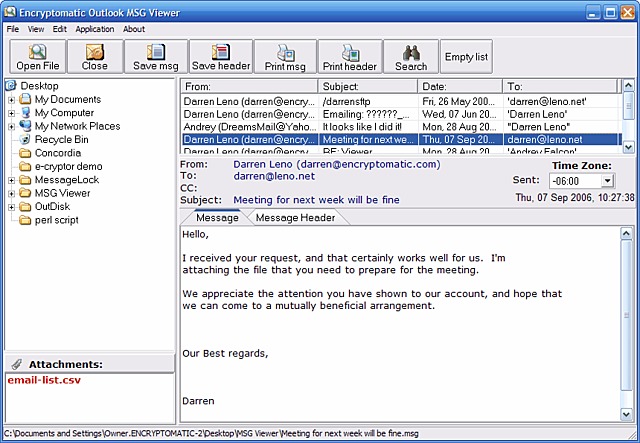
Task: Open the Time Zone -06:00 dropdown
Action: (607, 181)
